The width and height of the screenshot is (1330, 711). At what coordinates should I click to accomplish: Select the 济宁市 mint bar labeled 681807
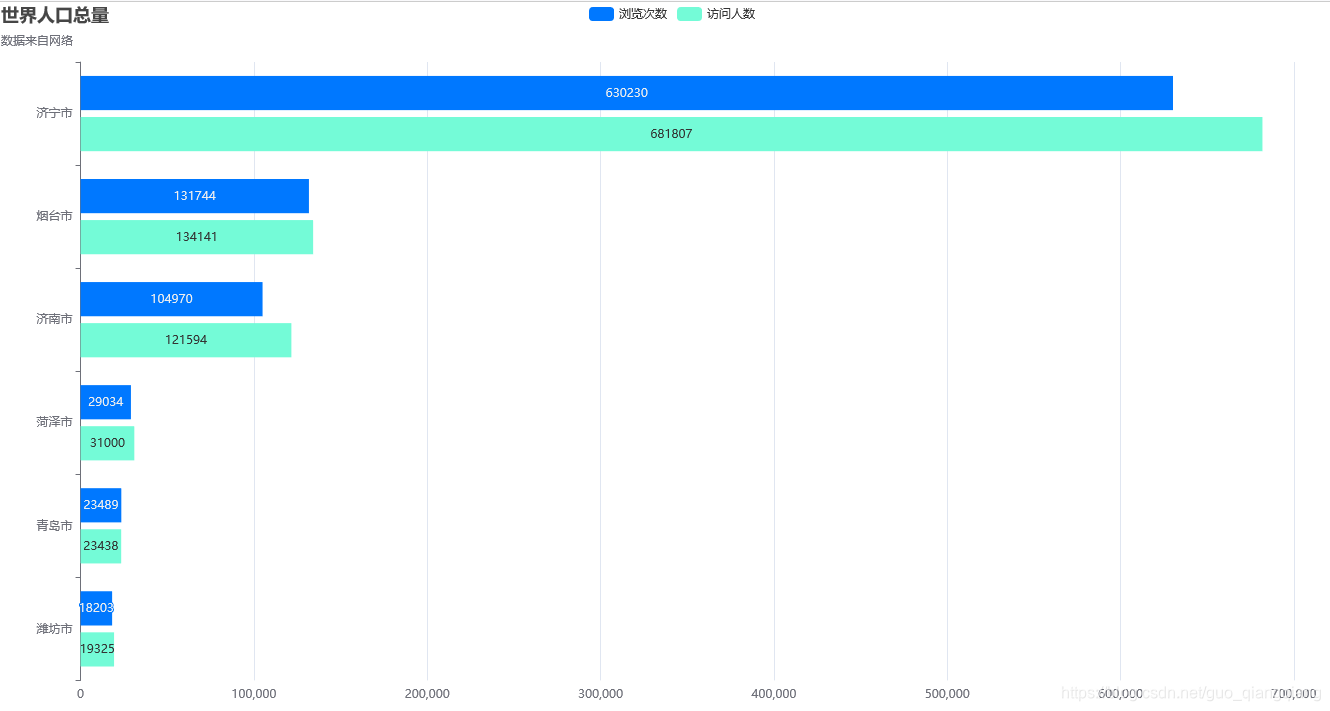point(671,134)
